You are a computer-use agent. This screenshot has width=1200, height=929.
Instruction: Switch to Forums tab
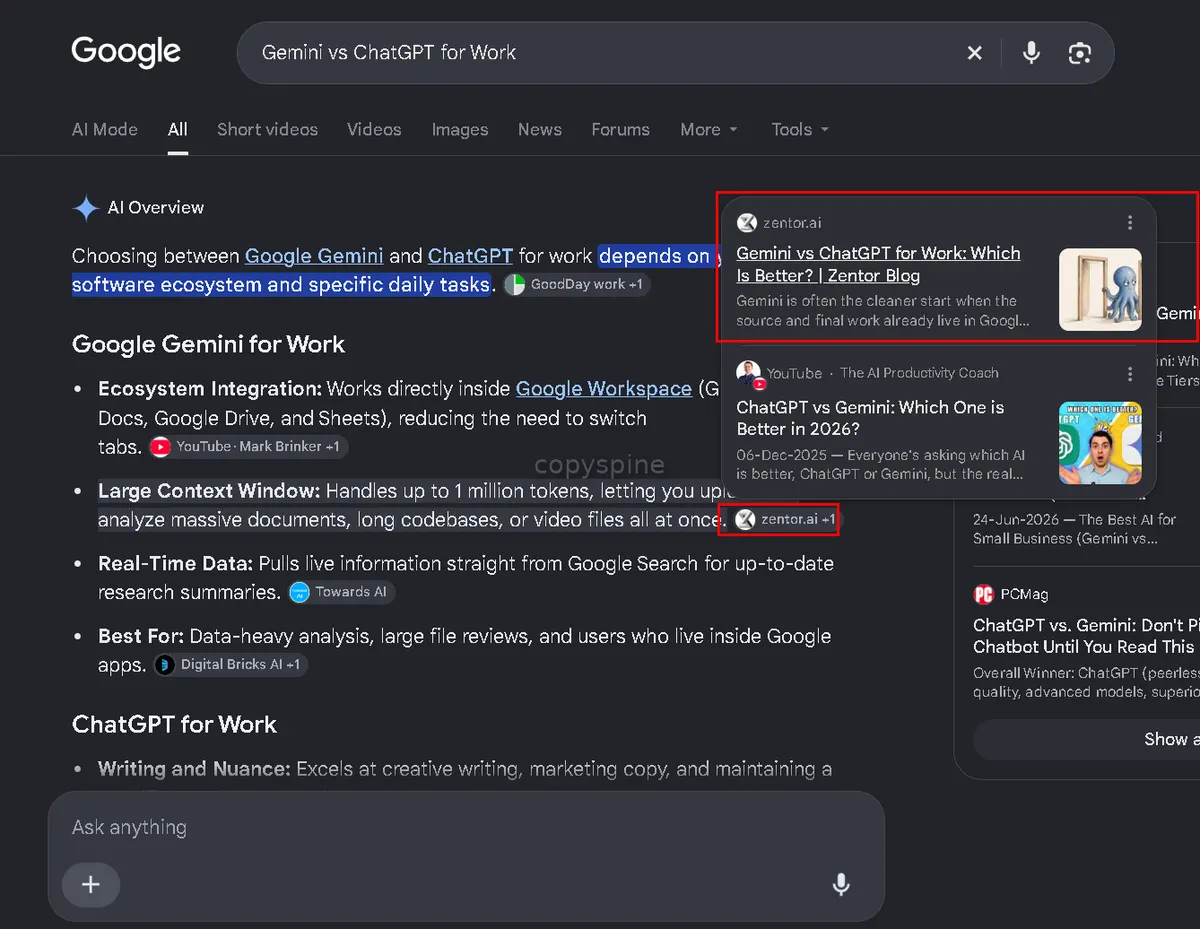(x=620, y=129)
